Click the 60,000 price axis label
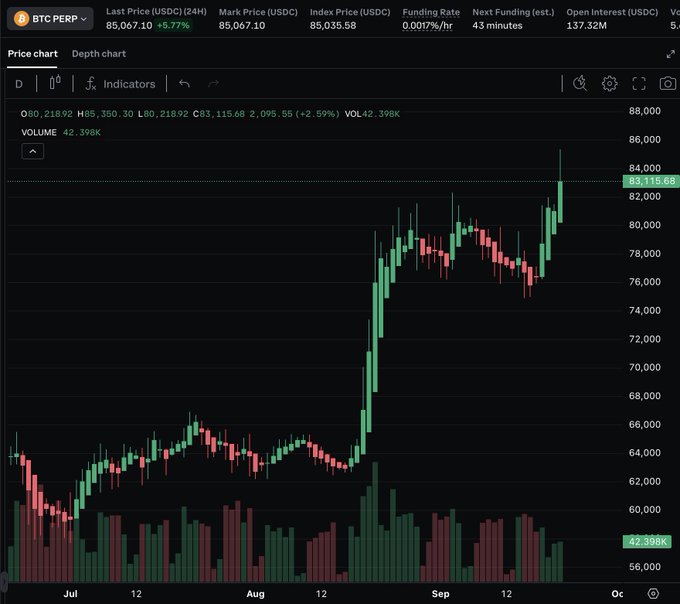This screenshot has height=604, width=680. click(x=644, y=509)
